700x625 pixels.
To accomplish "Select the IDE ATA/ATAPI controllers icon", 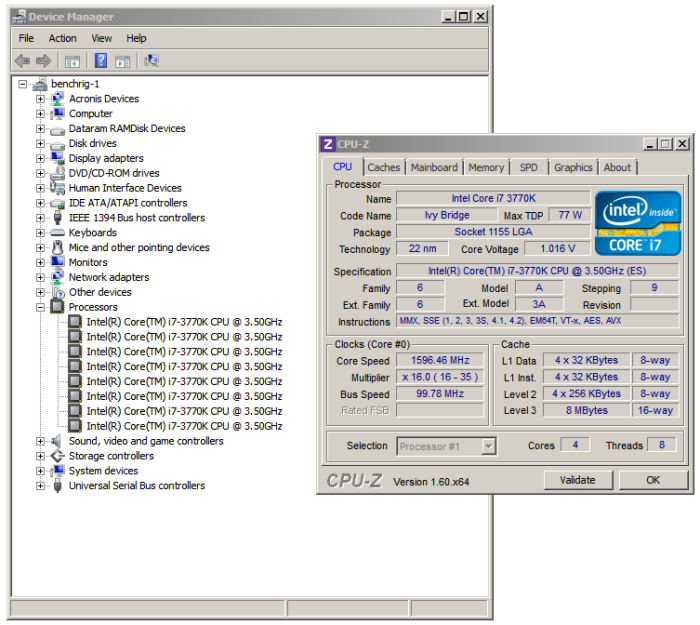I will point(57,204).
